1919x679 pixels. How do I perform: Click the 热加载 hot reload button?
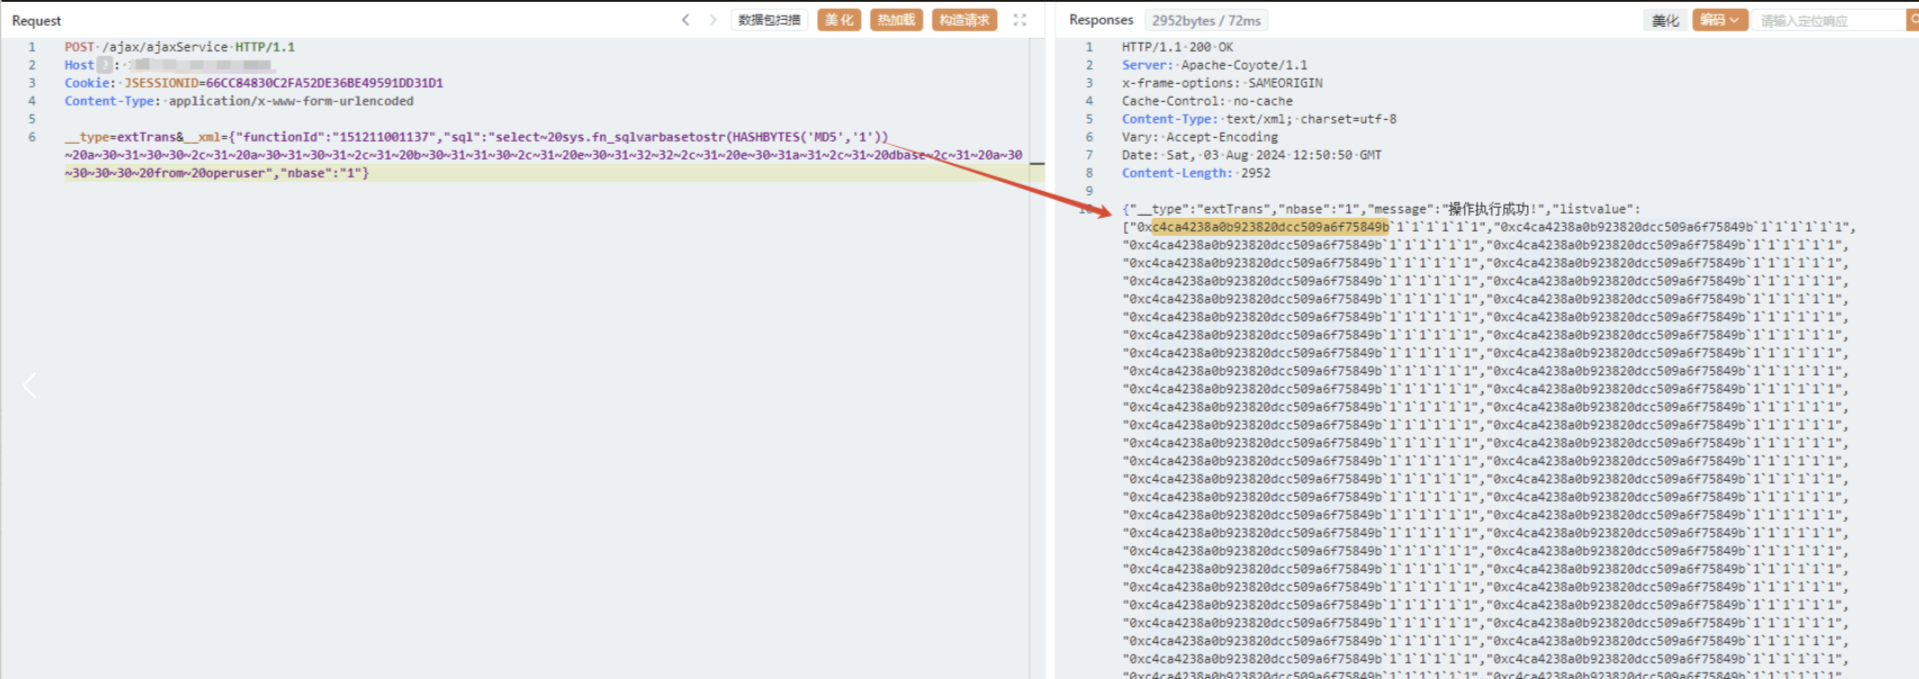(896, 20)
